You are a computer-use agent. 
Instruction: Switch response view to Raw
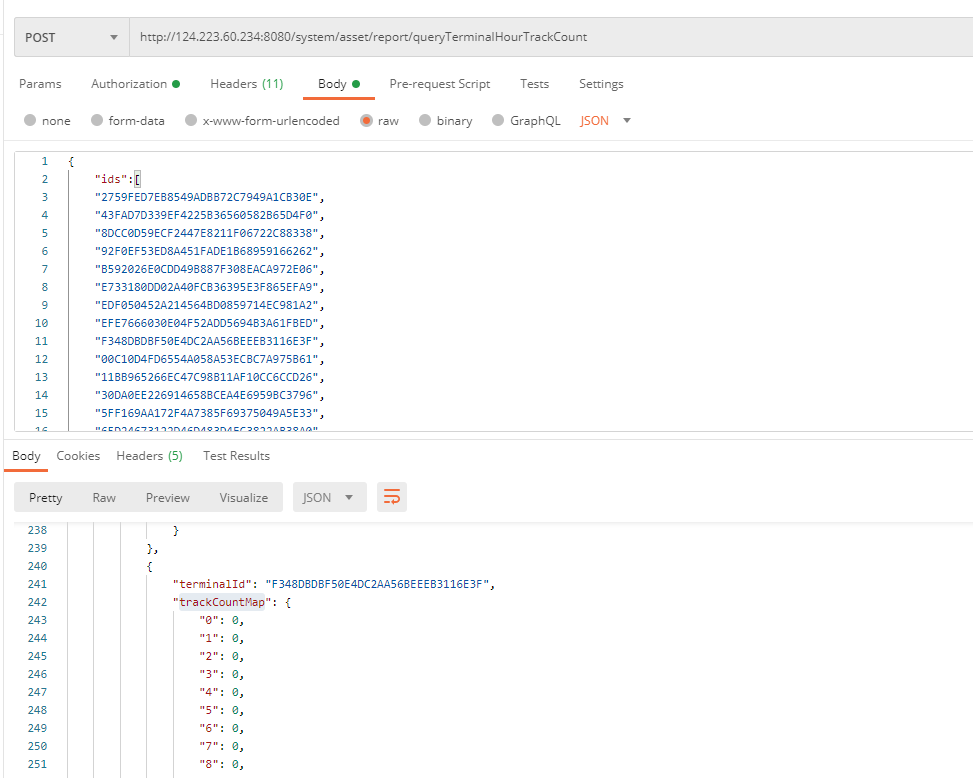tap(104, 497)
